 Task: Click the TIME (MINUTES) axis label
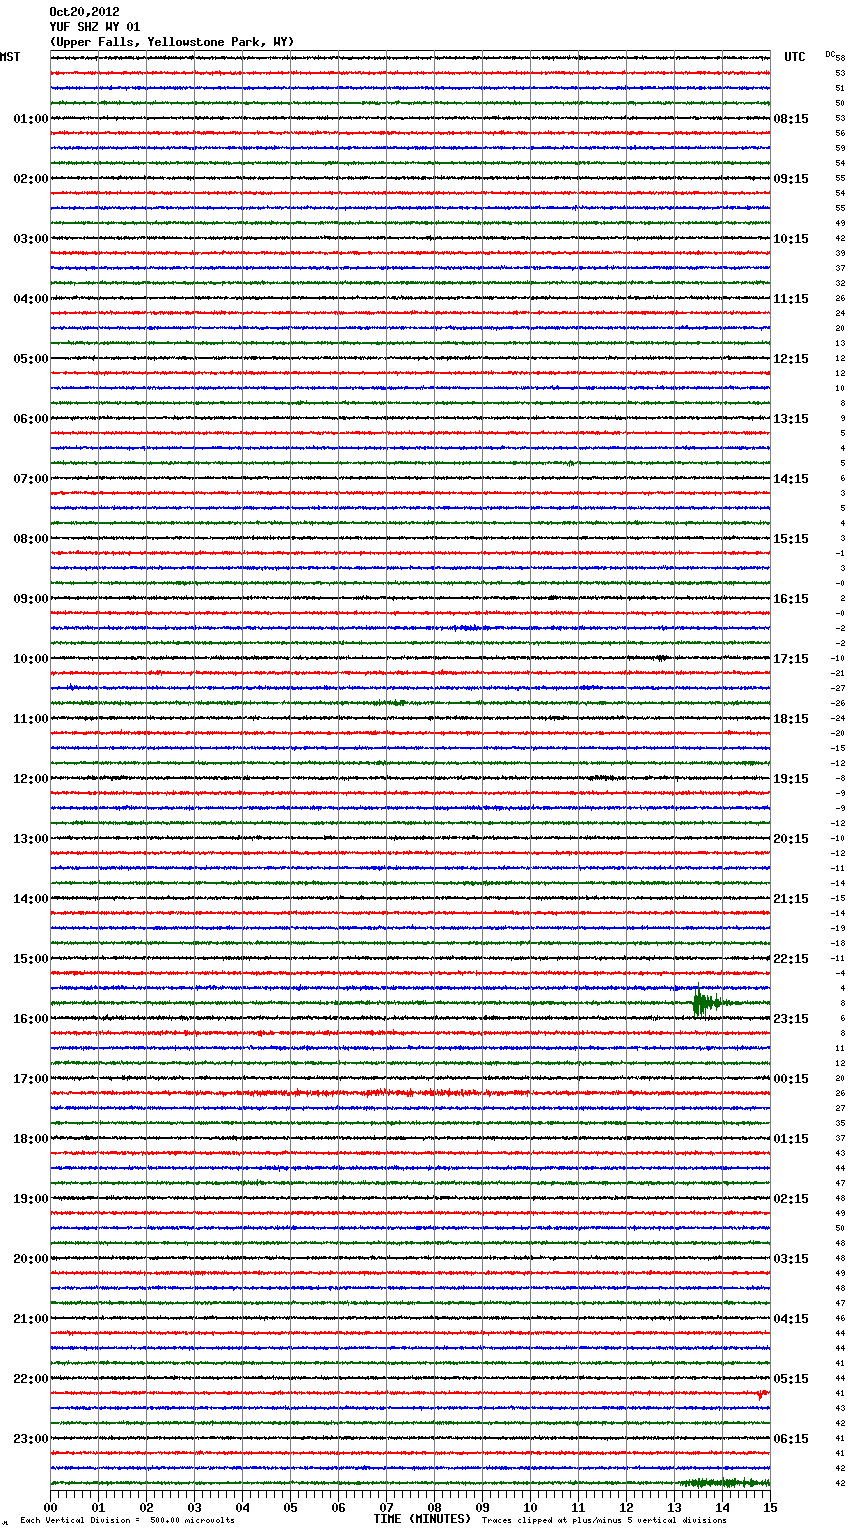click(422, 1519)
